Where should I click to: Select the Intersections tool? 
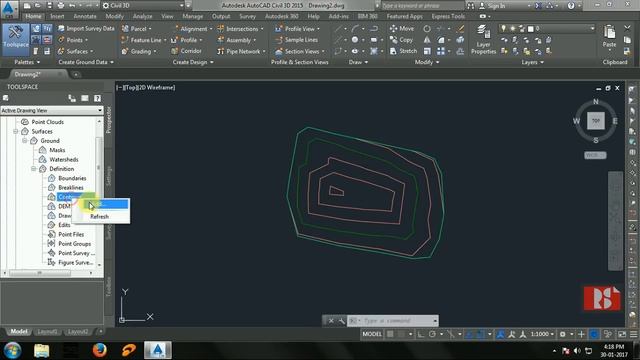click(240, 29)
